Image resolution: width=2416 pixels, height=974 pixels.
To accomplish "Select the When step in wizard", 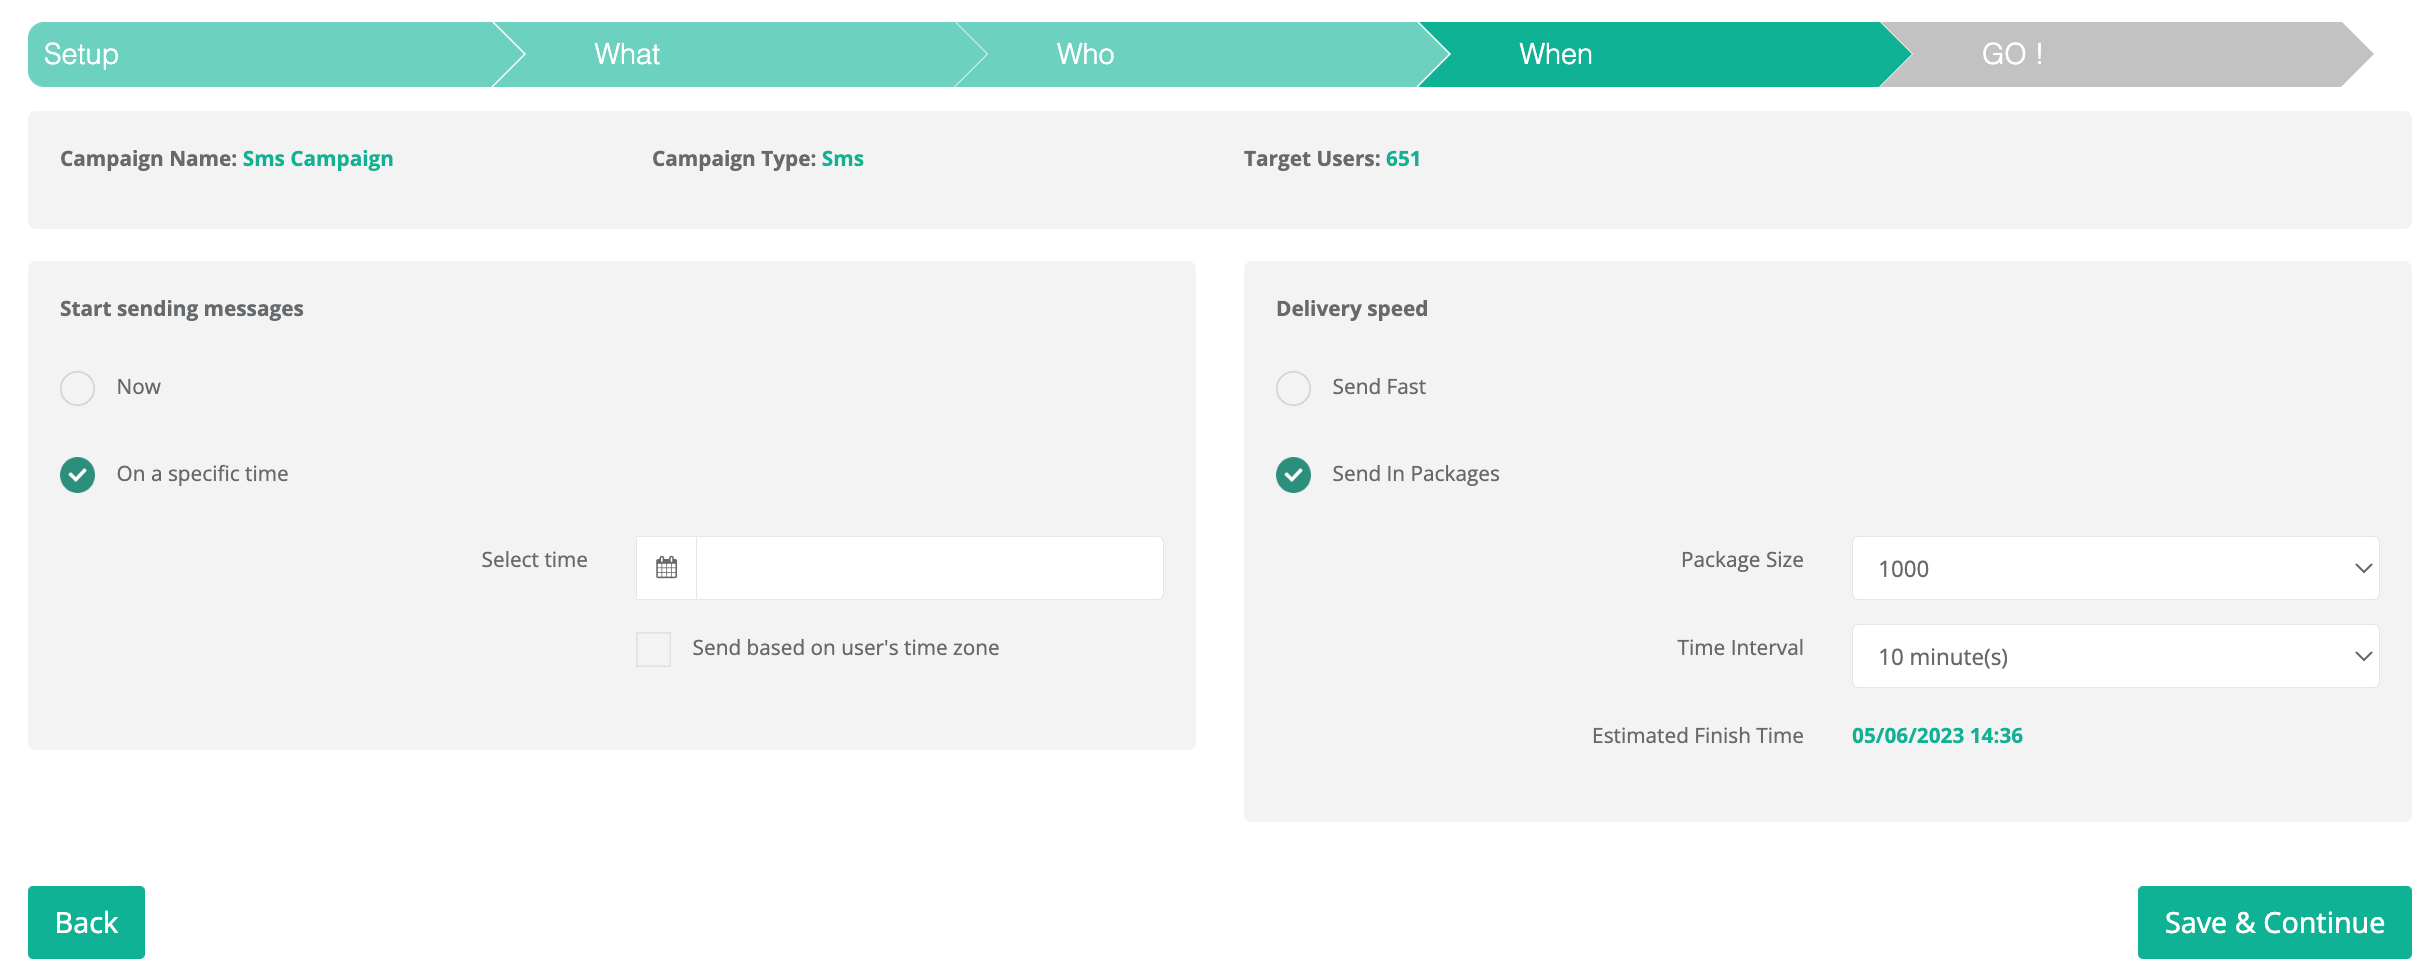I will coord(1555,54).
